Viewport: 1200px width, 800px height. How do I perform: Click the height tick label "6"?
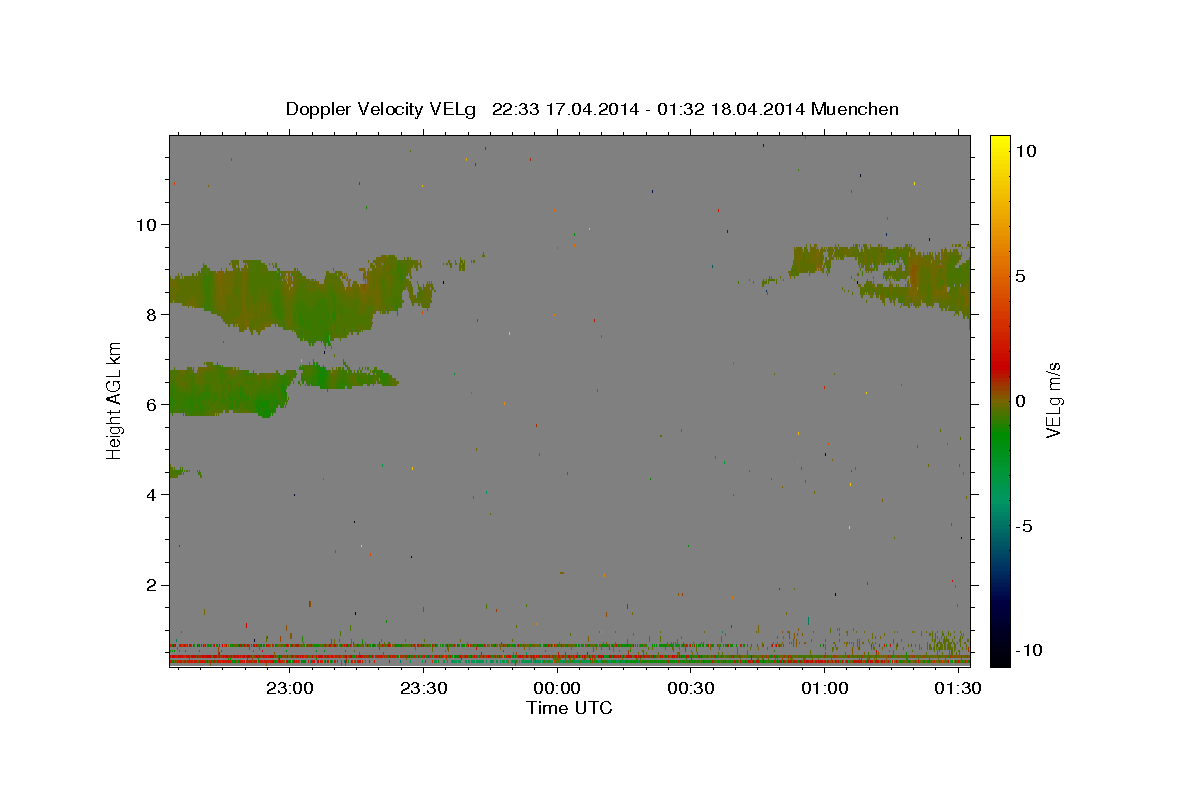point(151,404)
